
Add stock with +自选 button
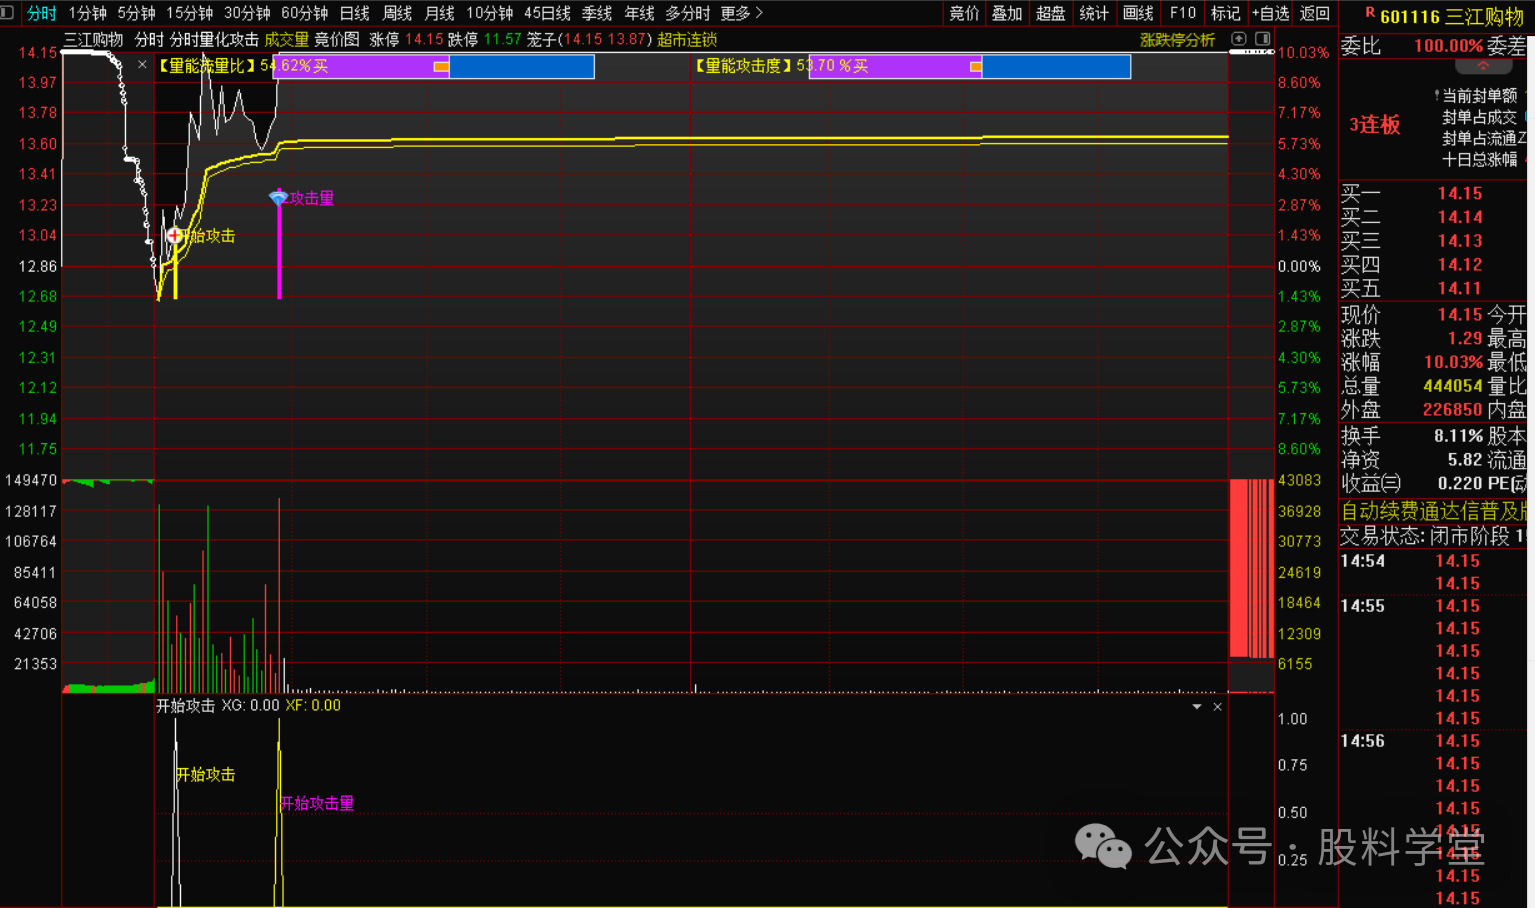1270,13
